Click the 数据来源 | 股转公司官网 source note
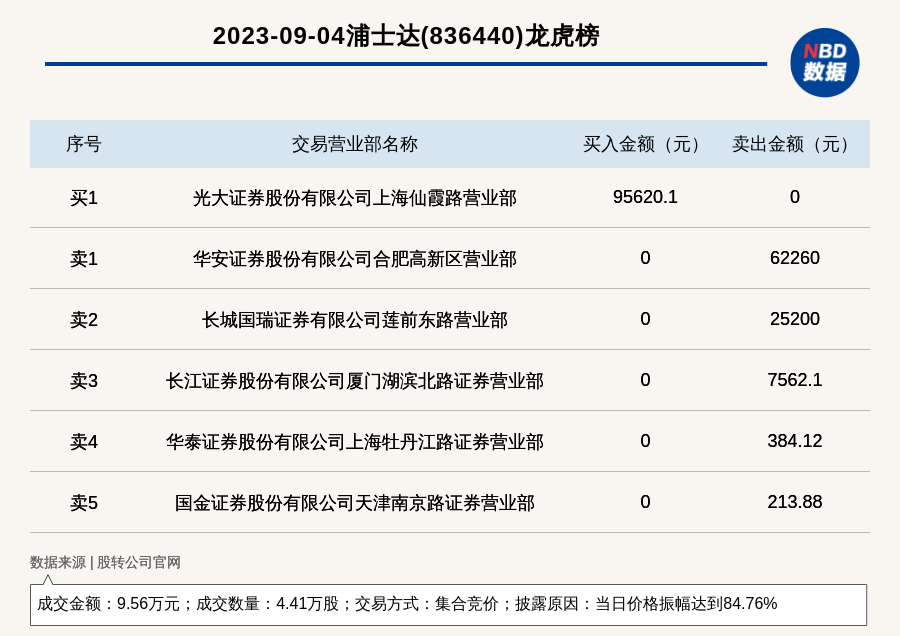 point(105,563)
